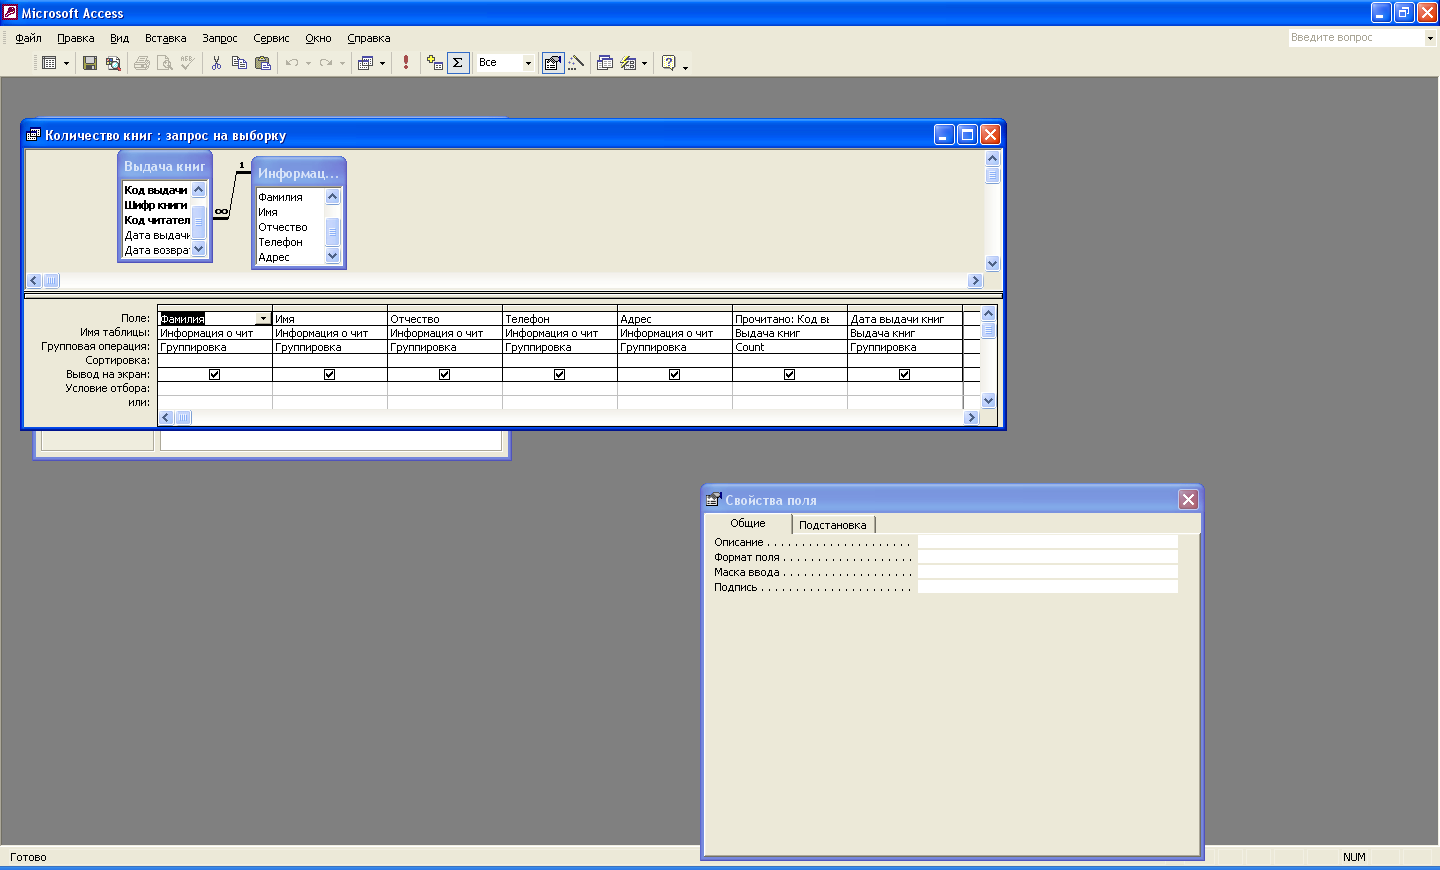Expand the Фамилия field dropdown arrow
Viewport: 1440px width, 870px height.
coord(263,319)
